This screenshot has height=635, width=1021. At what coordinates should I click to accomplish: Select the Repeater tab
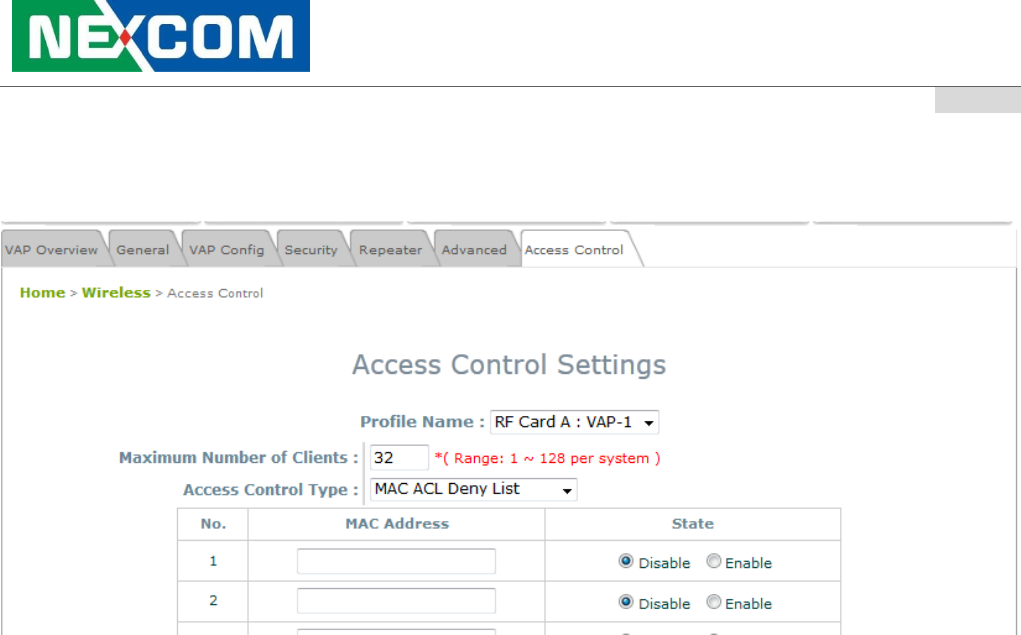[x=390, y=250]
